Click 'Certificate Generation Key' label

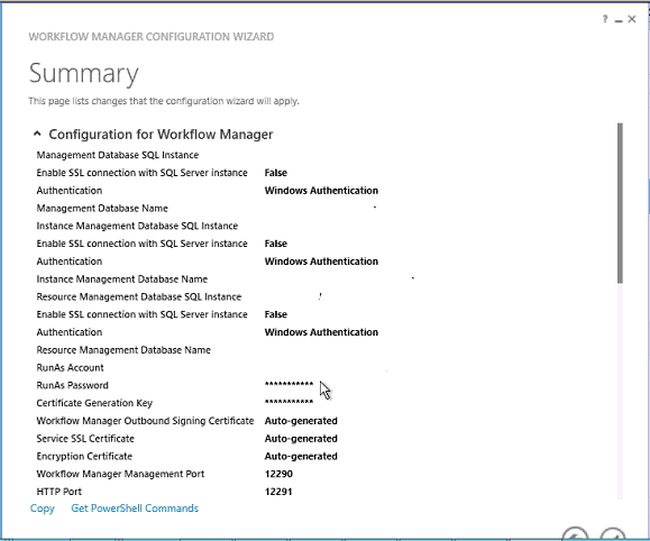95,403
